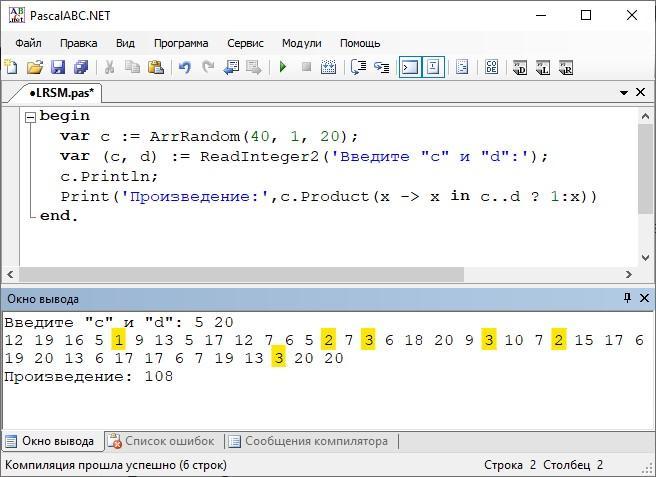The image size is (656, 477).
Task: Click the step into debug icon
Action: (382, 67)
